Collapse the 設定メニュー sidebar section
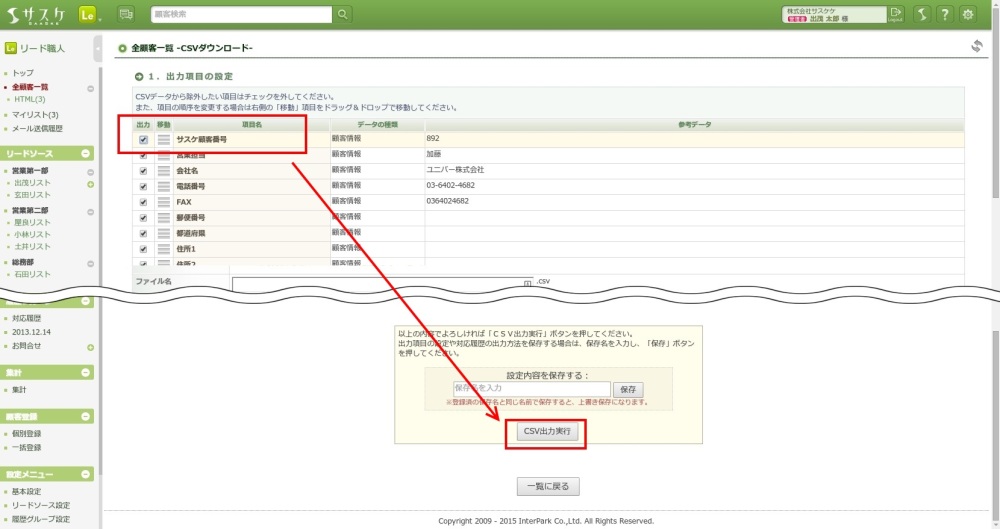1000x529 pixels. [86, 474]
